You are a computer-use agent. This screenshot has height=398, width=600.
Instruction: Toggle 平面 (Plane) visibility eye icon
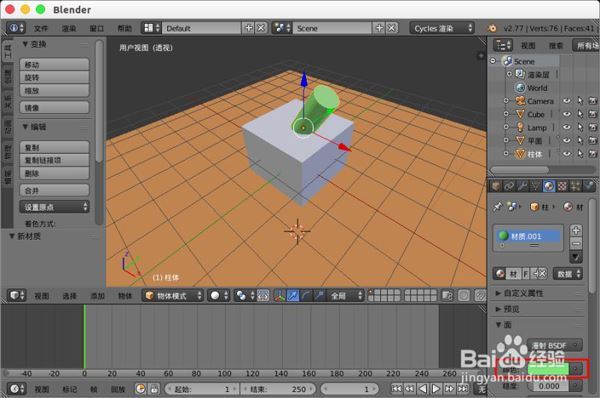tap(567, 140)
